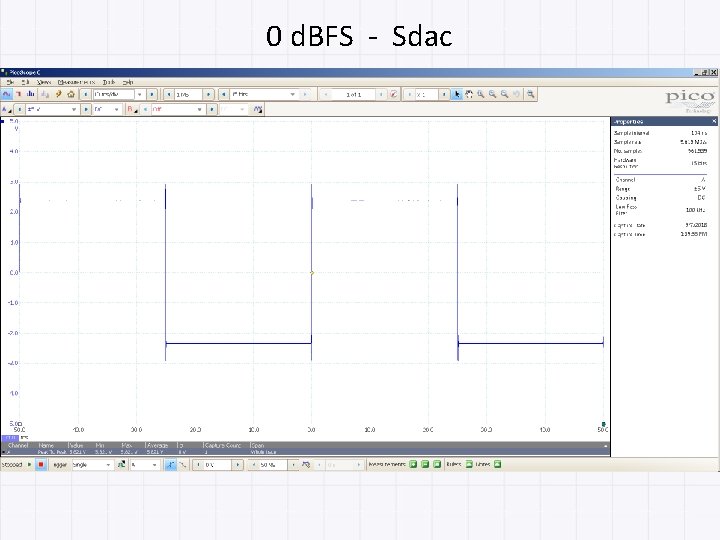Viewport: 720px width, 540px height.
Task: Click the green Go start capture button
Action: 30,465
